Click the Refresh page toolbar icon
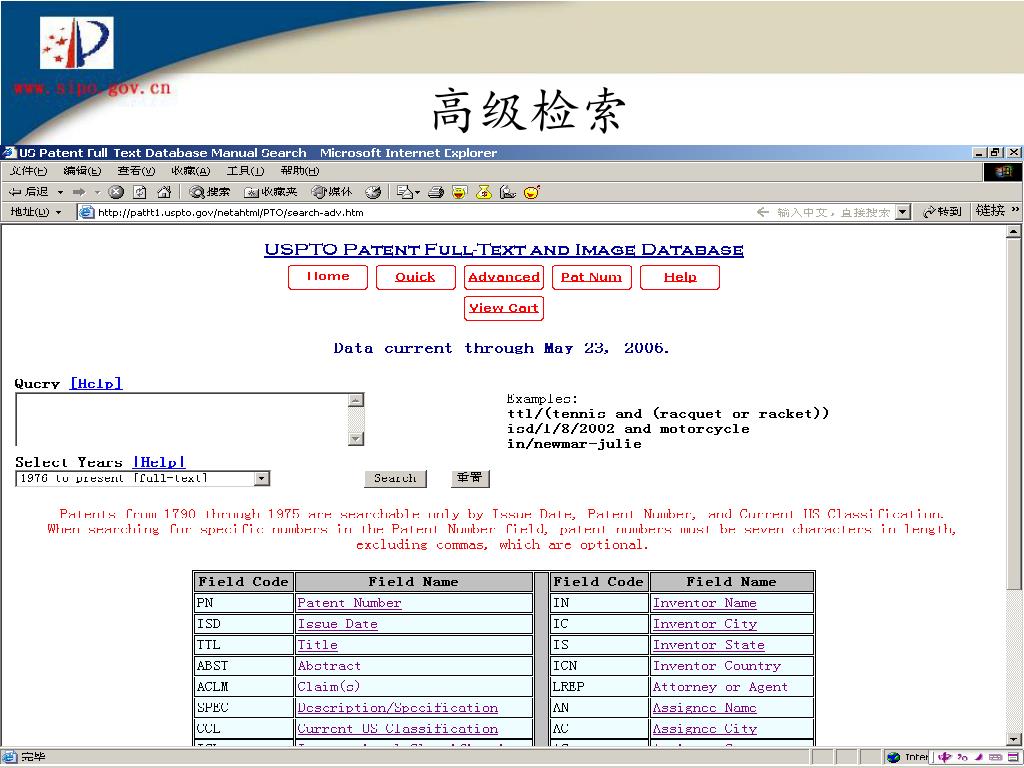The width and height of the screenshot is (1024, 768). click(140, 192)
